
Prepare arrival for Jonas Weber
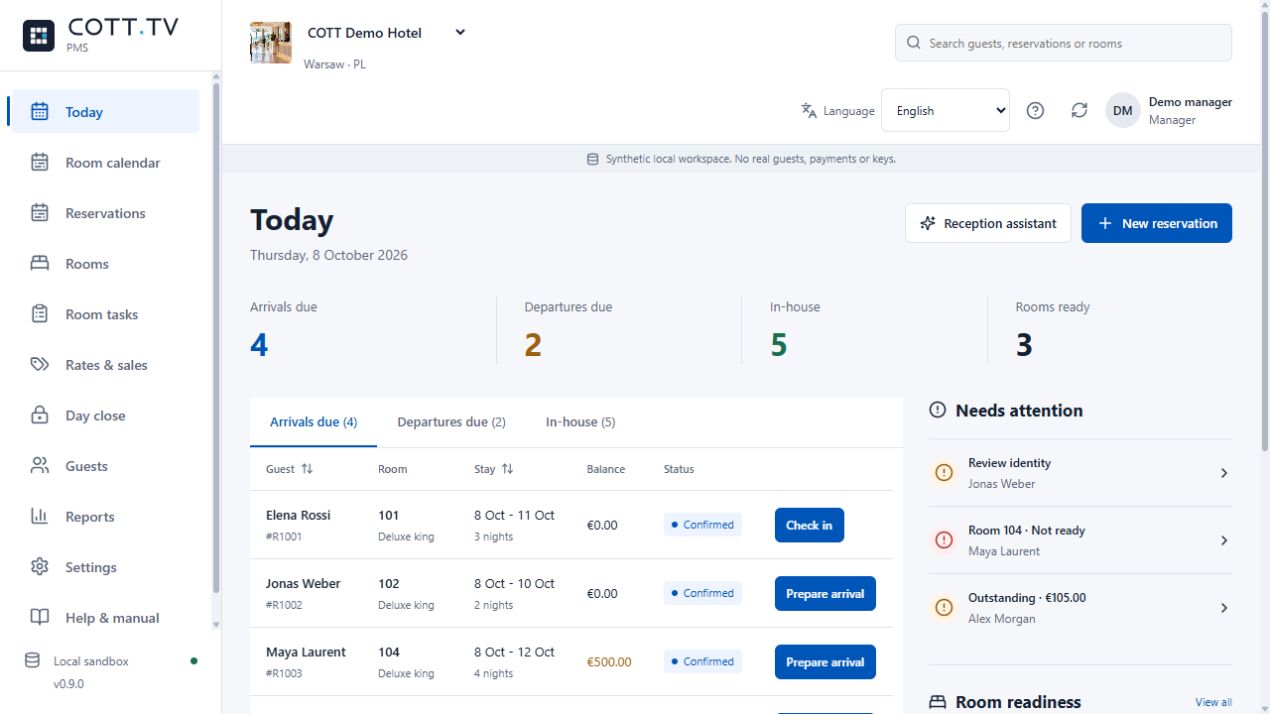[825, 593]
